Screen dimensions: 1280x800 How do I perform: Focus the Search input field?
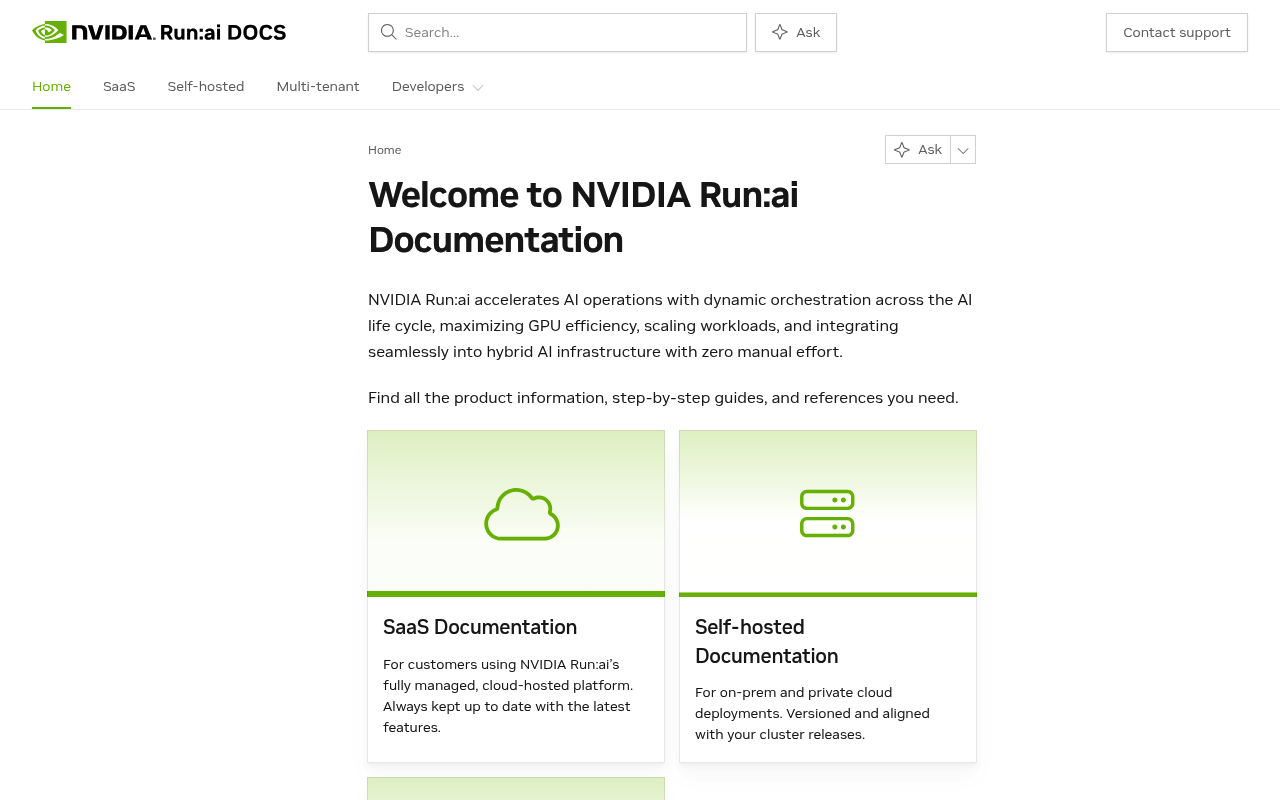(x=557, y=32)
